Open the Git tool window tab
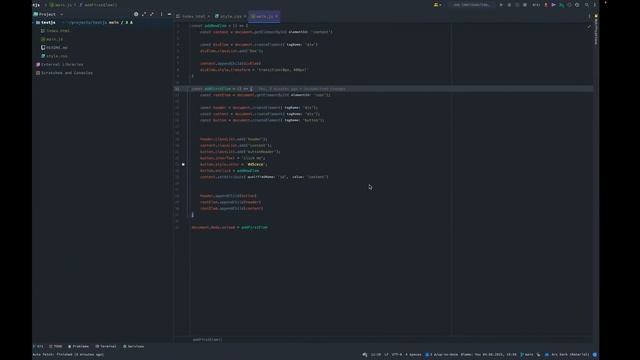 [x=38, y=346]
